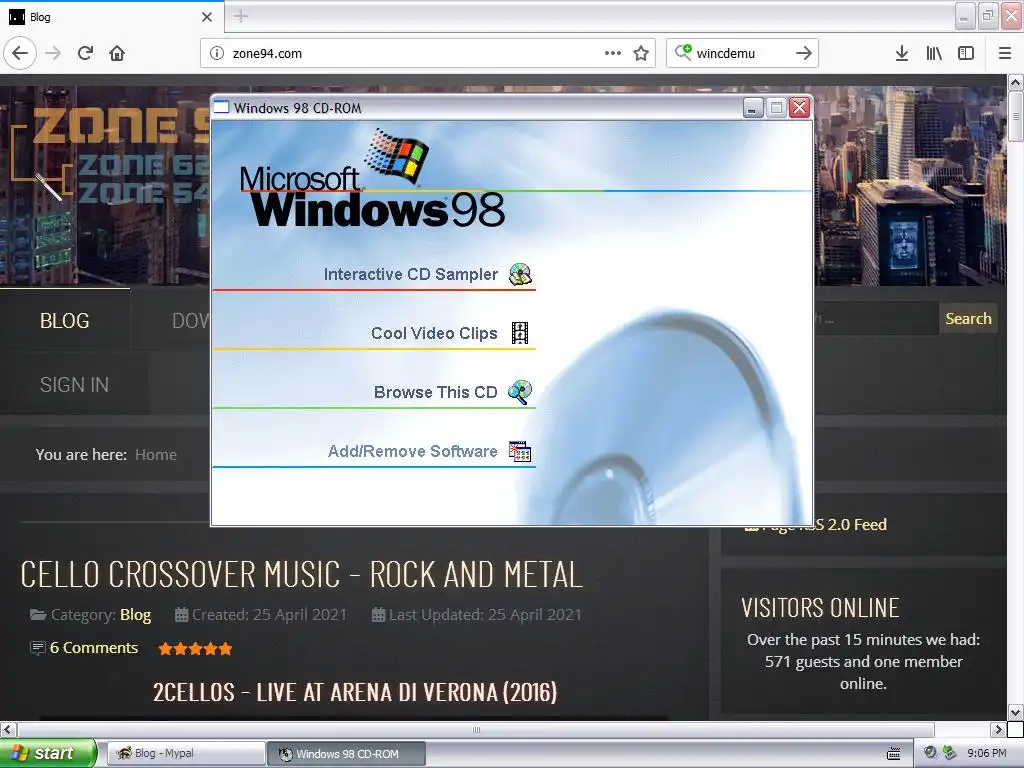The image size is (1024, 768).
Task: Click the Windows 98 CD-ROM title bar icon
Action: pos(222,107)
